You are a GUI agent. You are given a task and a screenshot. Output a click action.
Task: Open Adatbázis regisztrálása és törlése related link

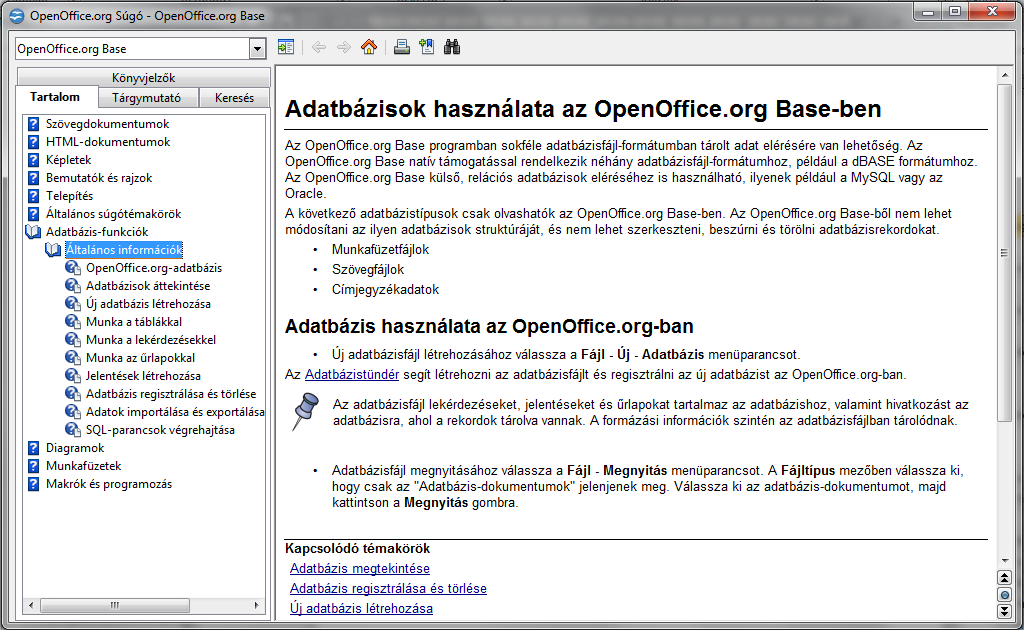click(x=389, y=588)
